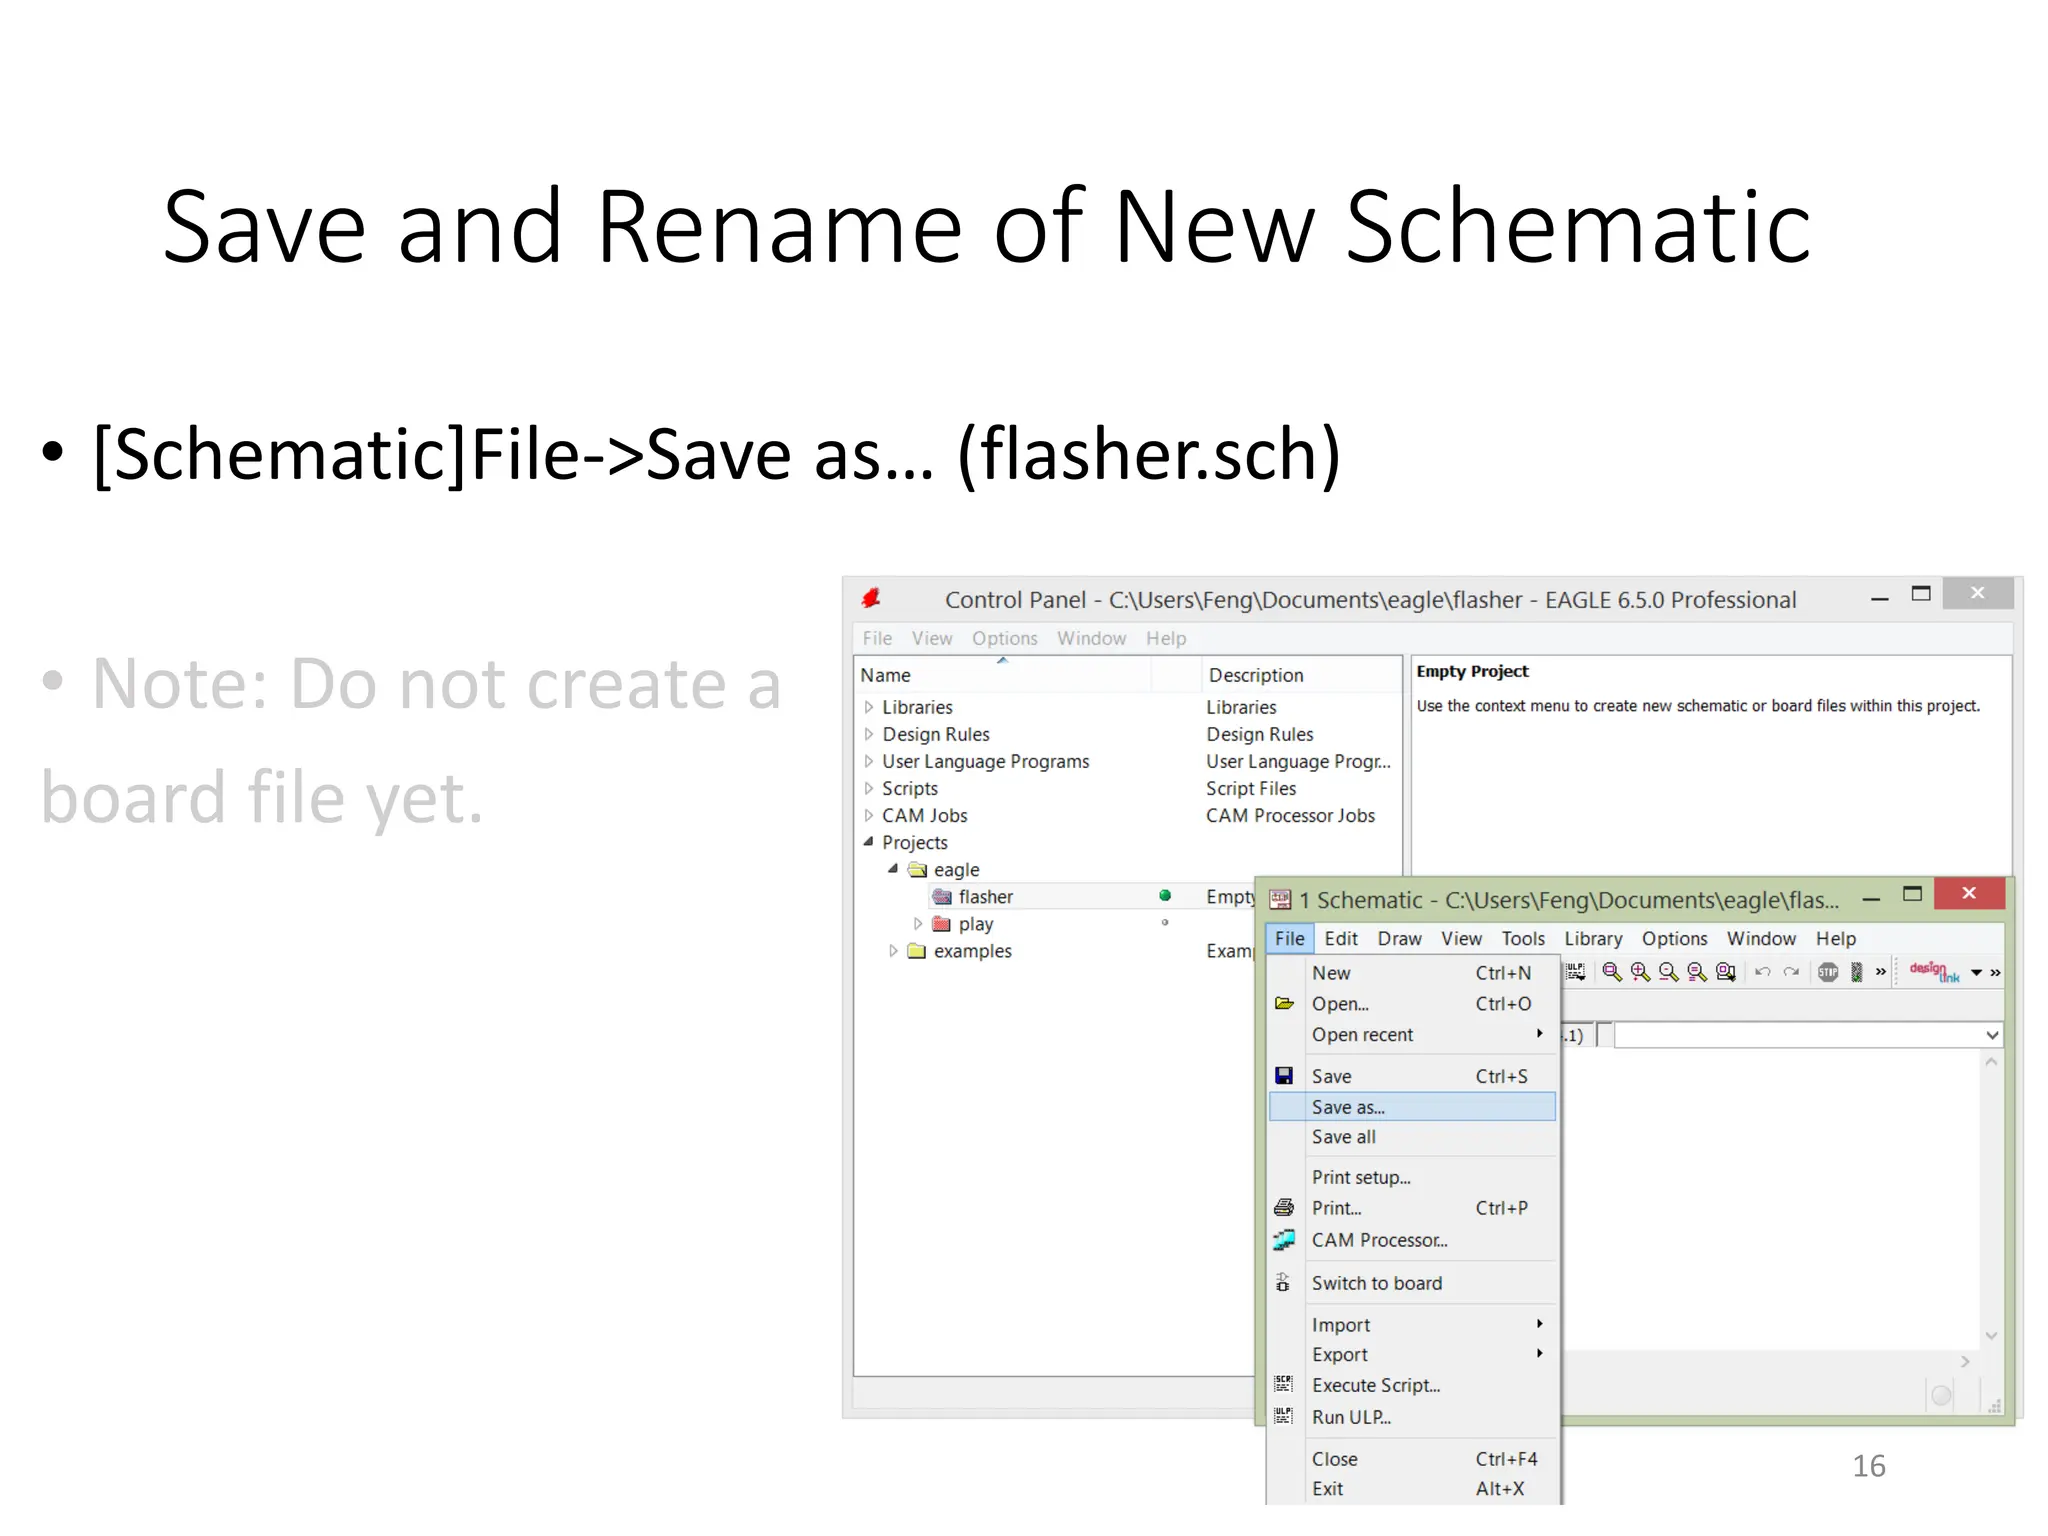Expand the CAM Jobs tree node
Image resolution: width=2048 pixels, height=1536 pixels.
click(868, 814)
